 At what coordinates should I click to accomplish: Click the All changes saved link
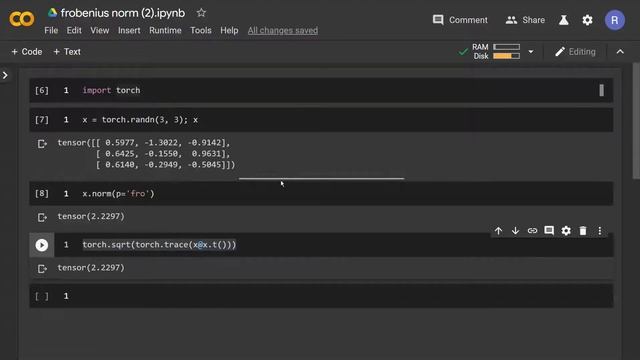282,31
